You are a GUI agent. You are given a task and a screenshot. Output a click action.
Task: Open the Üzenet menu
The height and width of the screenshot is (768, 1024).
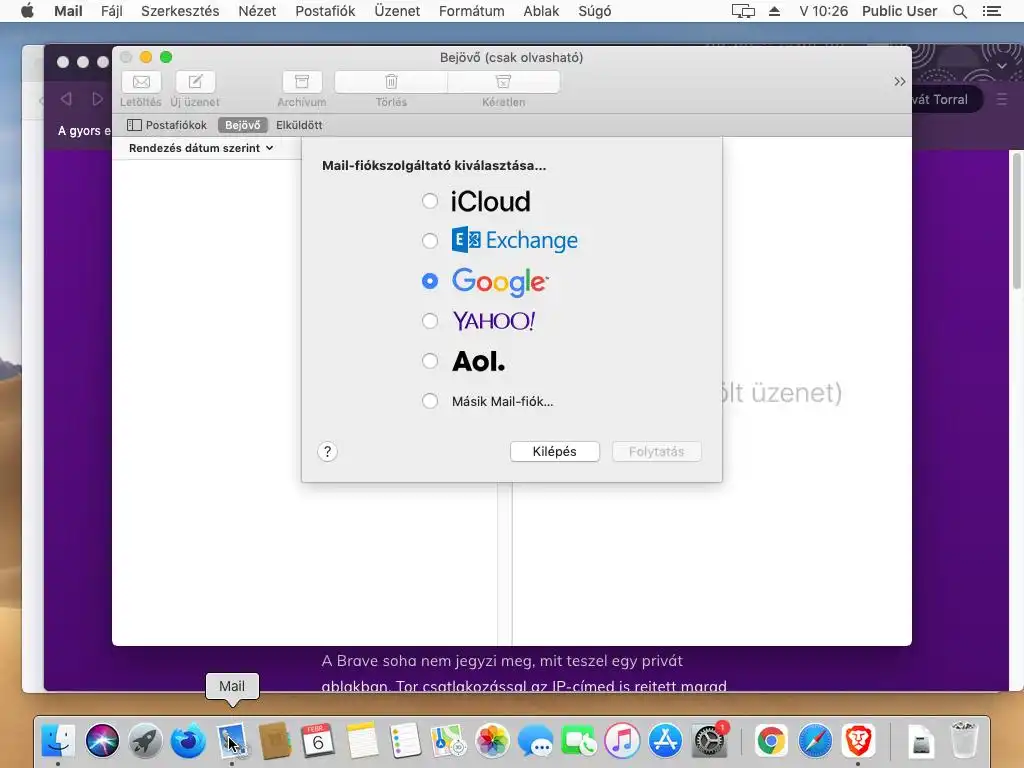(x=397, y=11)
